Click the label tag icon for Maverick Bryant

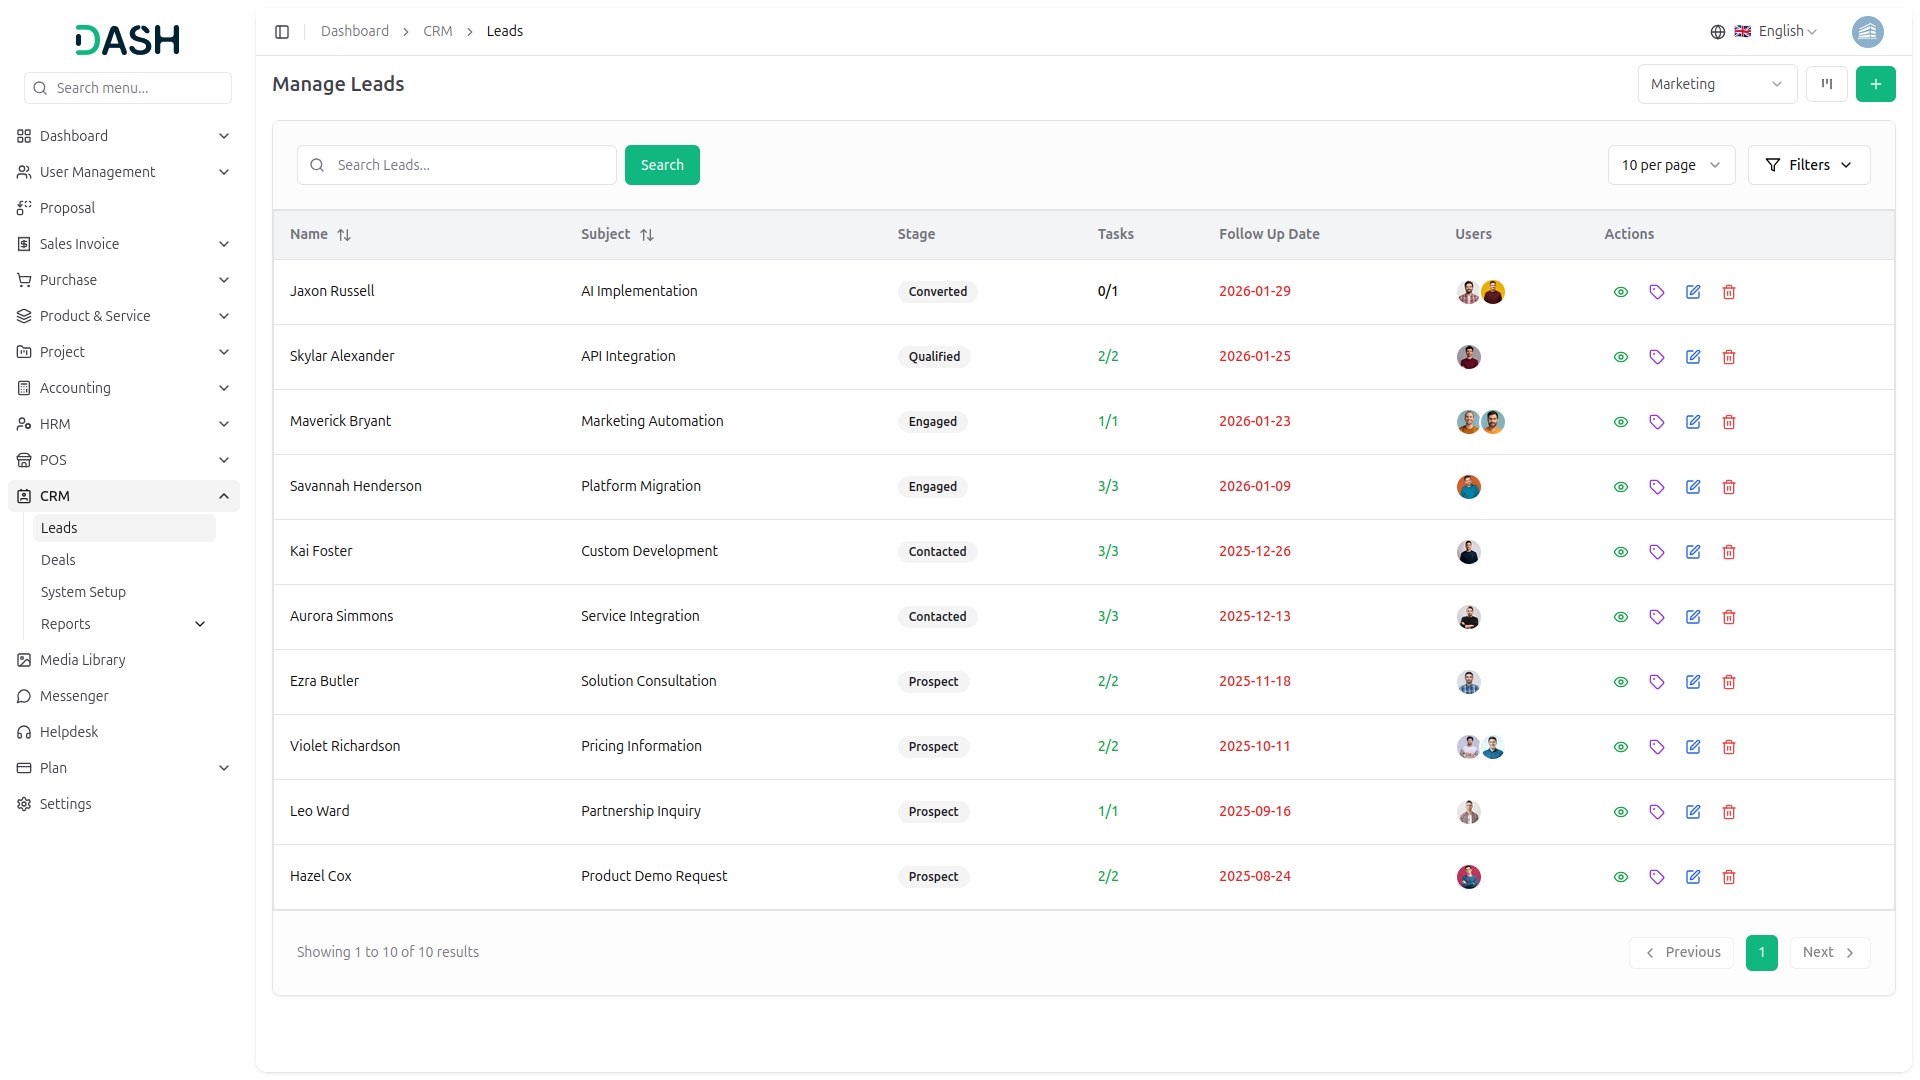click(1657, 422)
